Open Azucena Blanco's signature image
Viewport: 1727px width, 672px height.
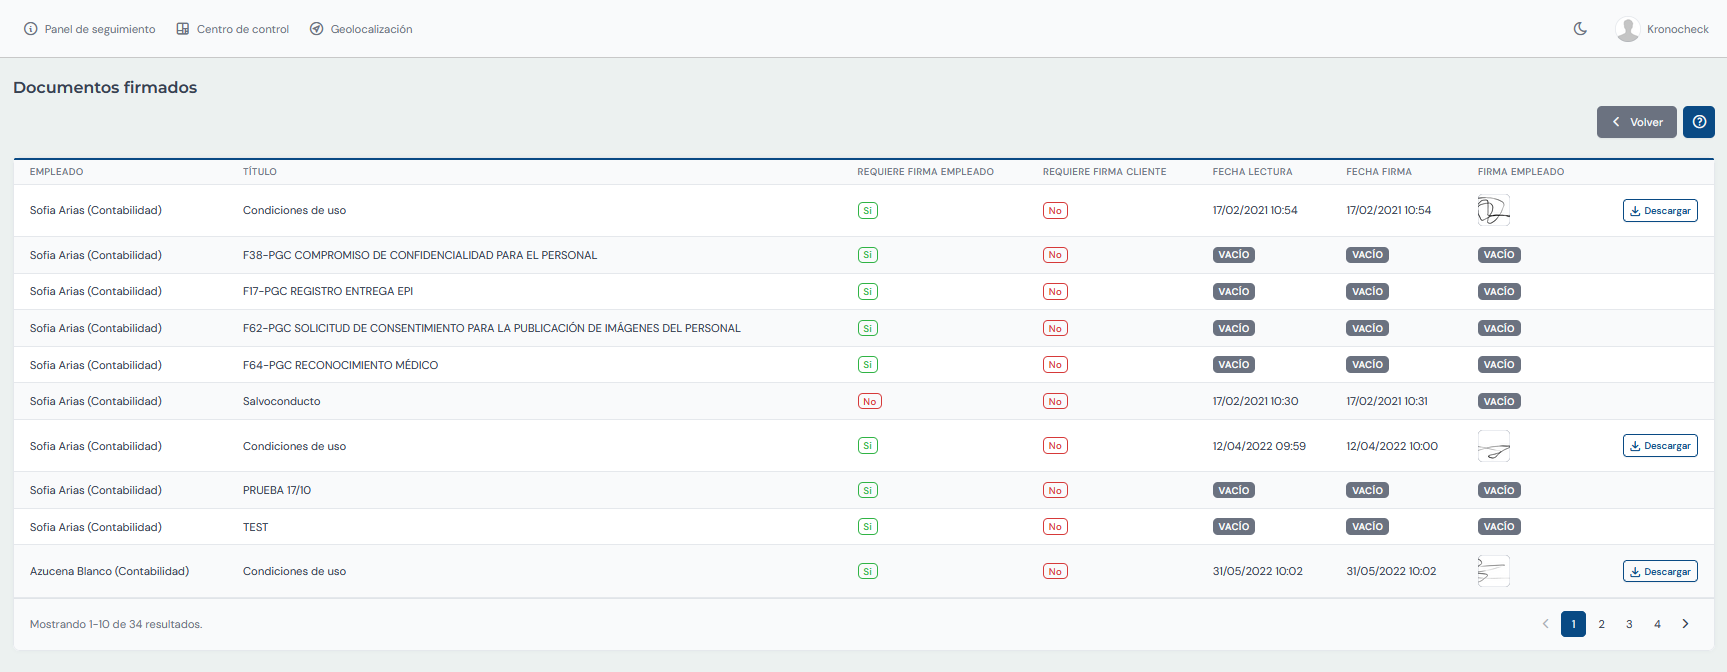[x=1493, y=571]
